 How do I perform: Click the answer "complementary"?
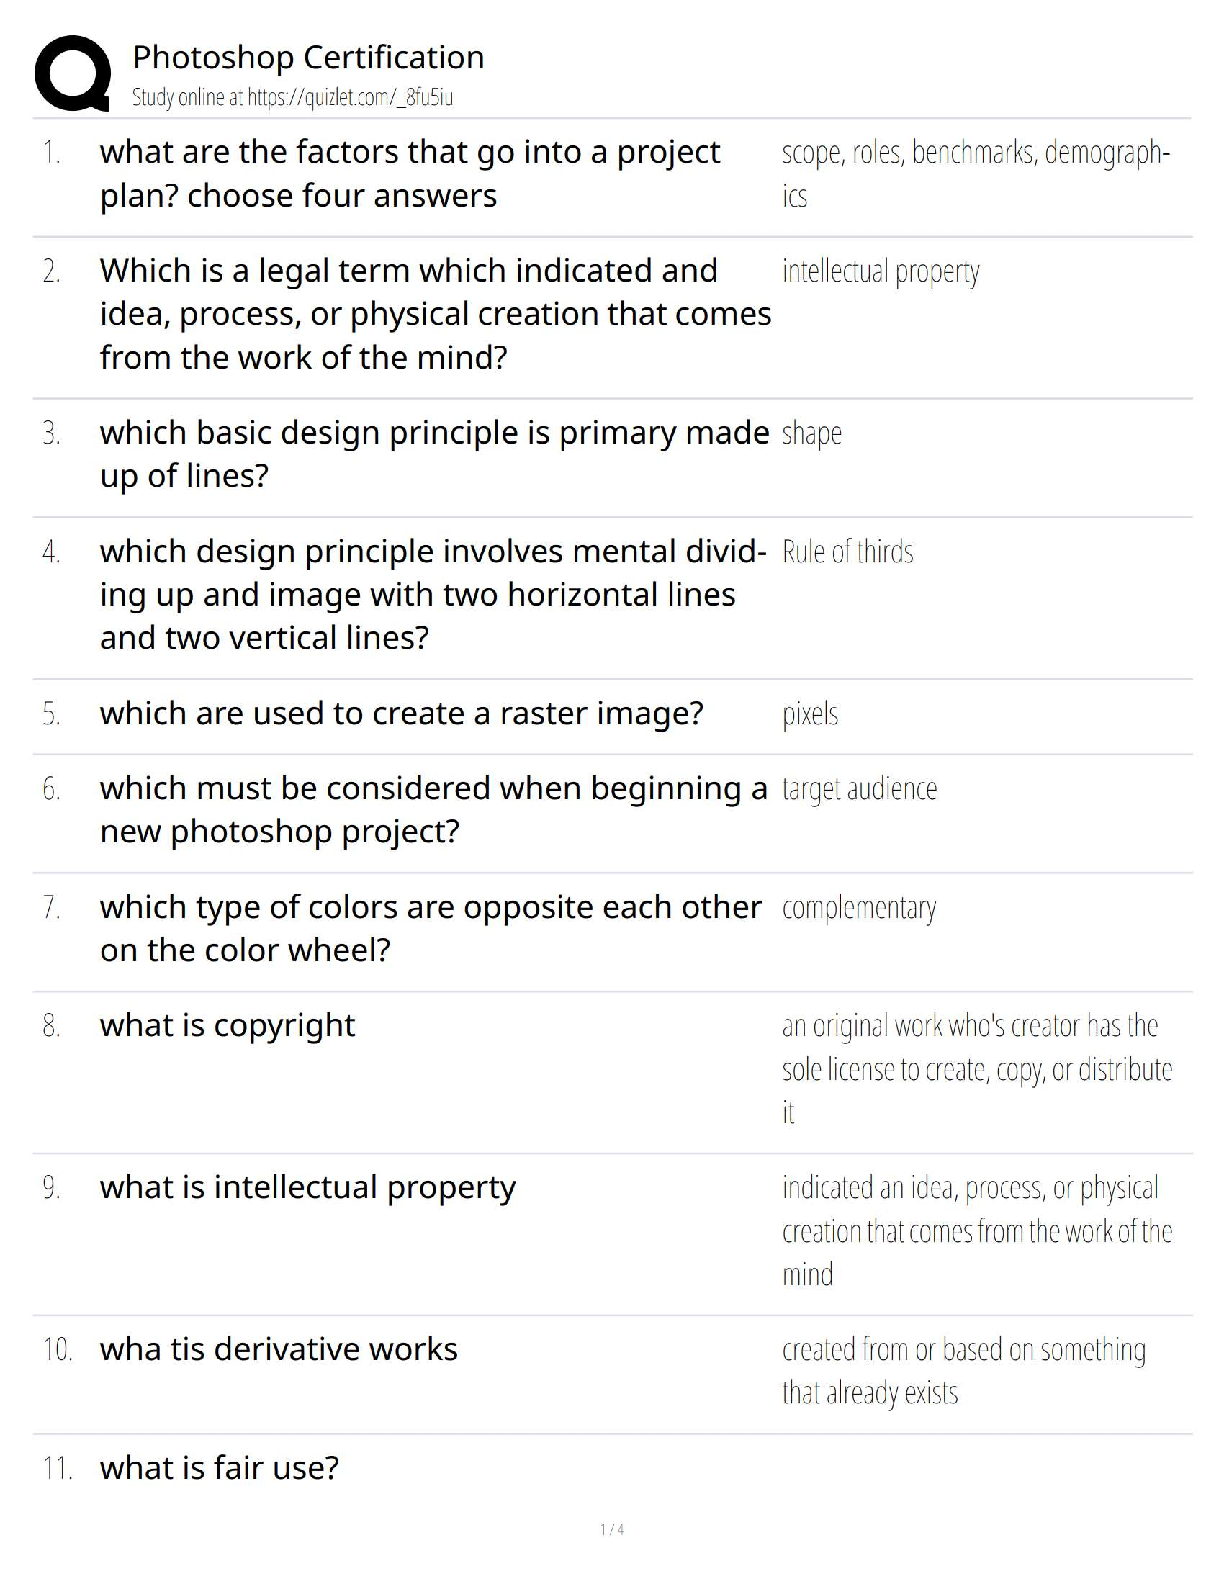click(858, 908)
